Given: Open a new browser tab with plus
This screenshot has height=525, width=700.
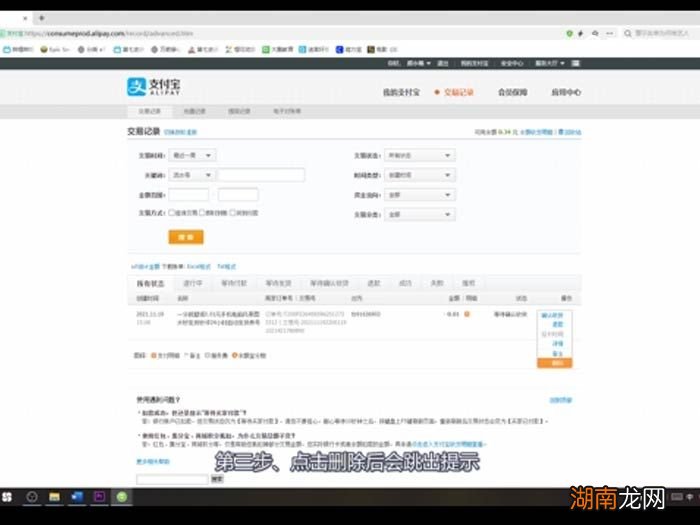Looking at the screenshot, I should point(42,18).
